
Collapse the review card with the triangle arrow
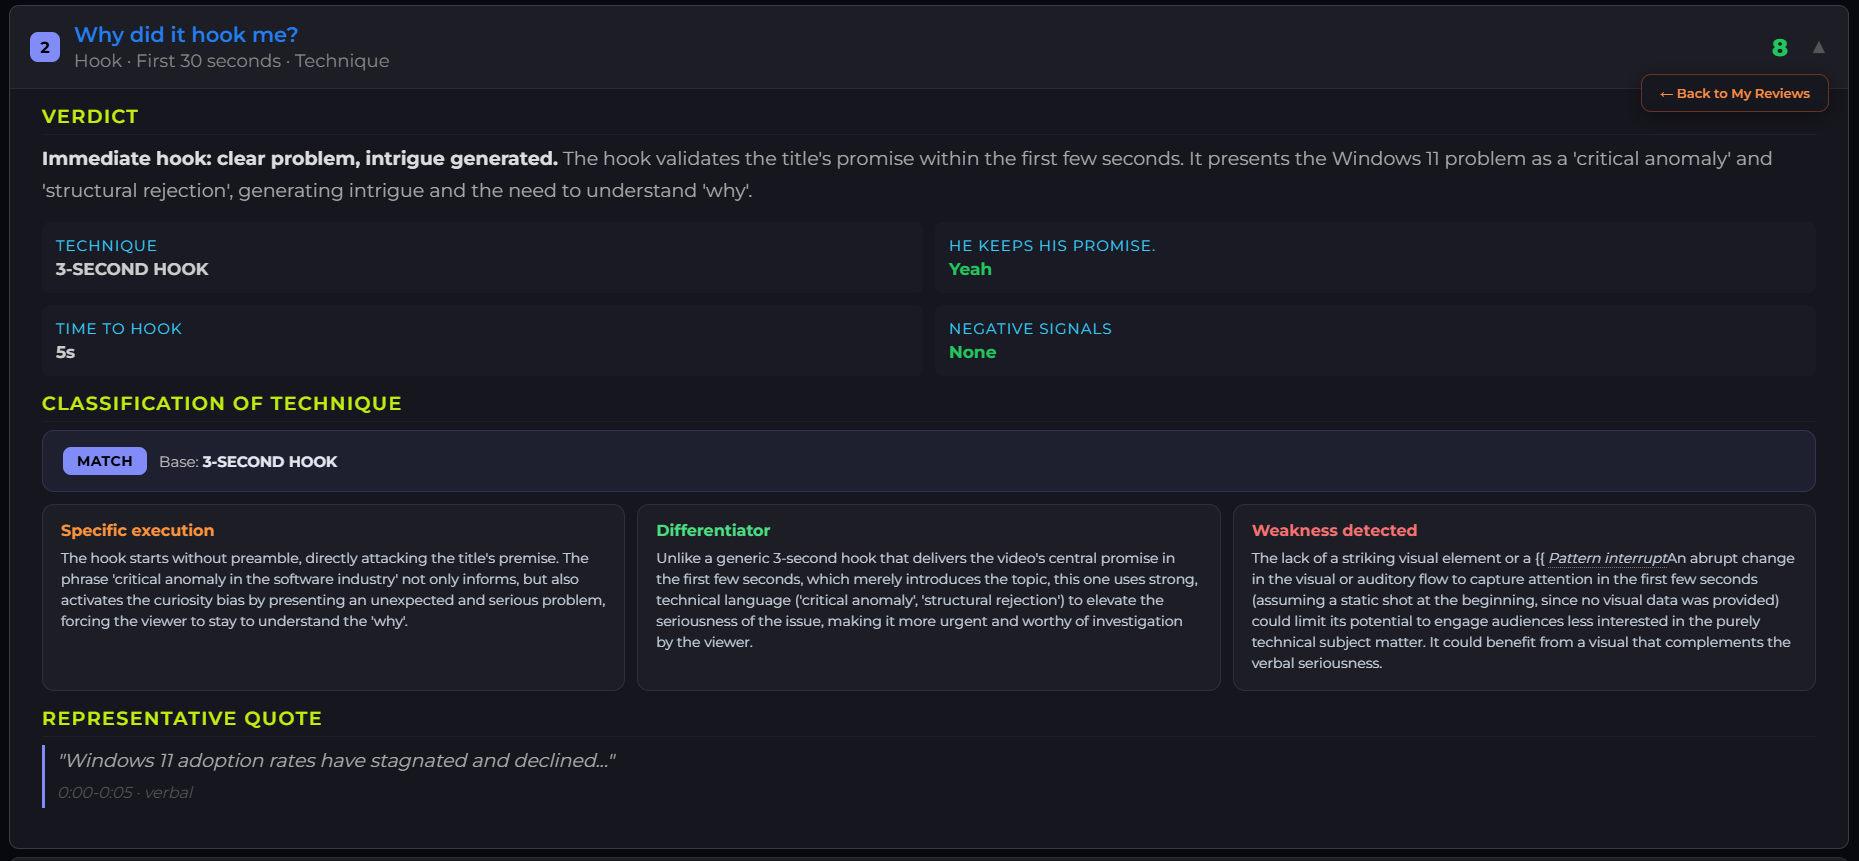coord(1819,47)
